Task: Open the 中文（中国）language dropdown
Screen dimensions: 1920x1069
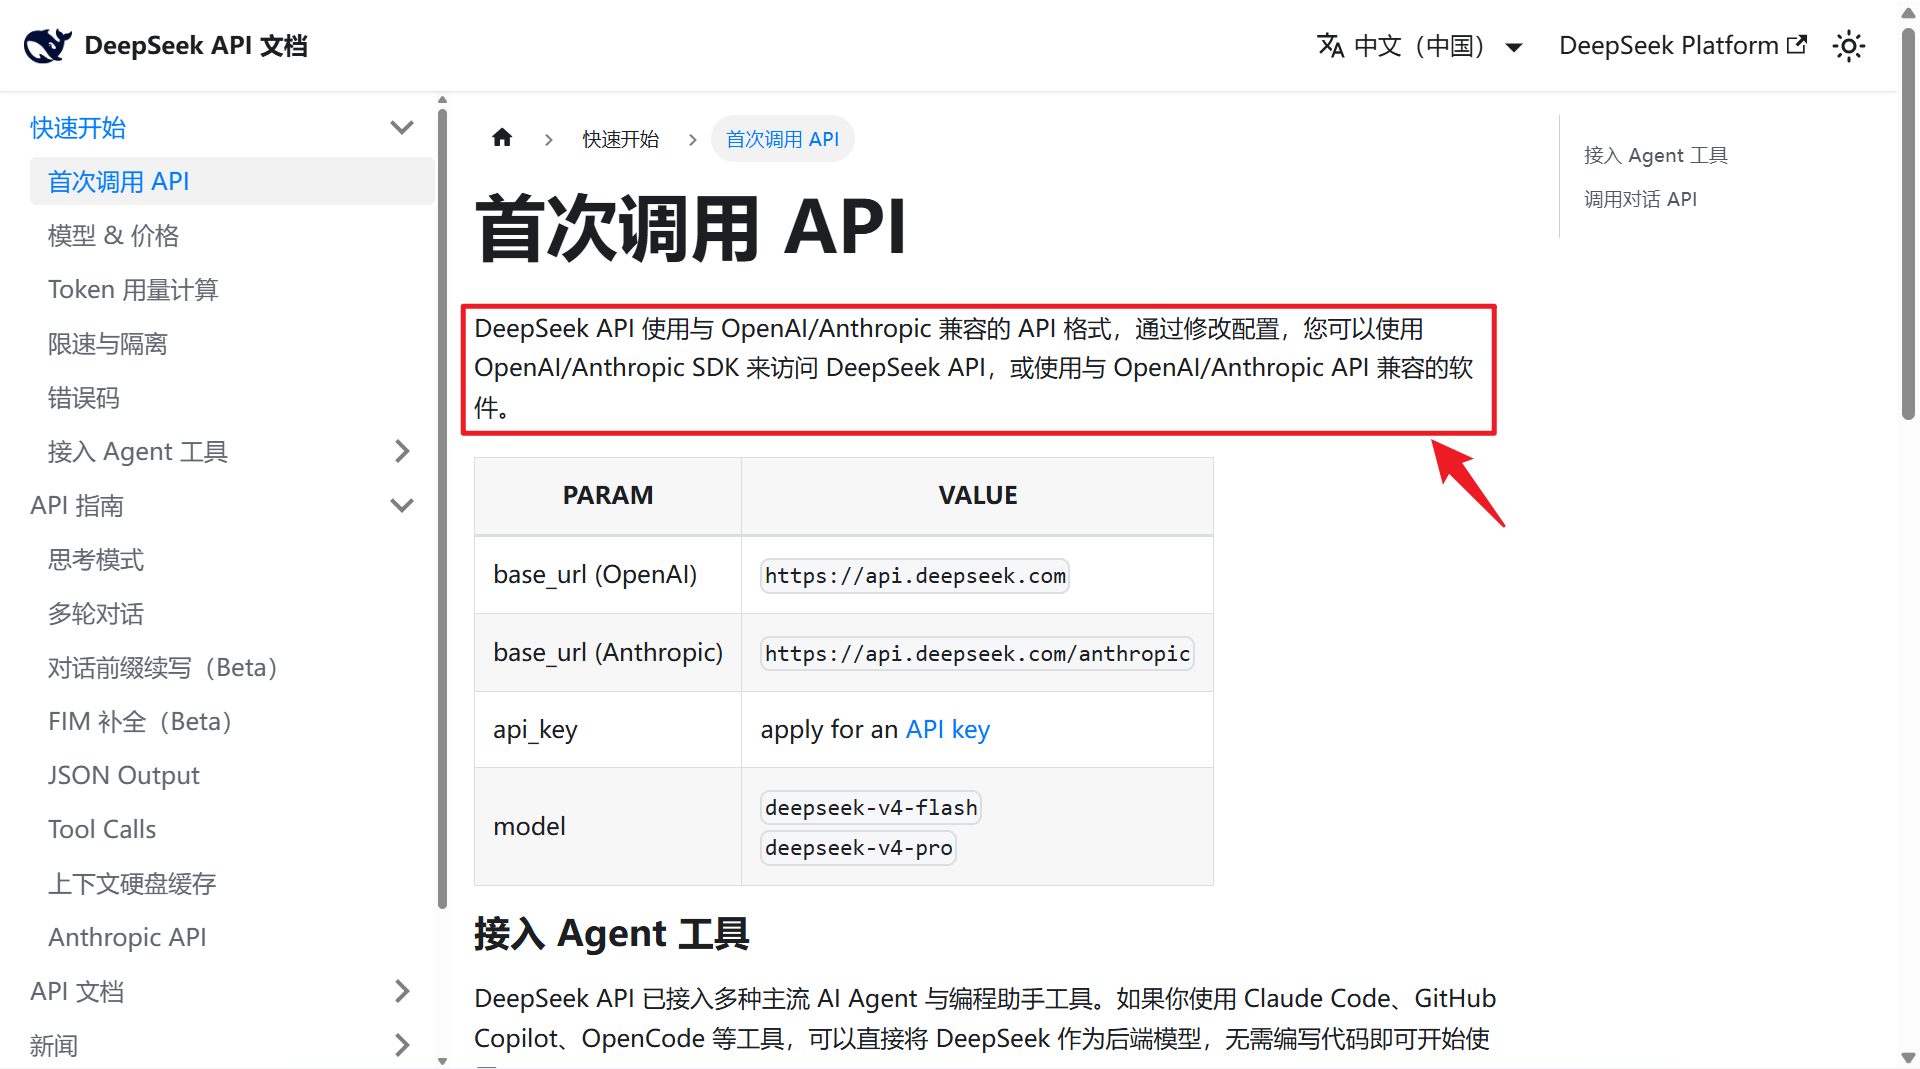Action: point(1419,46)
